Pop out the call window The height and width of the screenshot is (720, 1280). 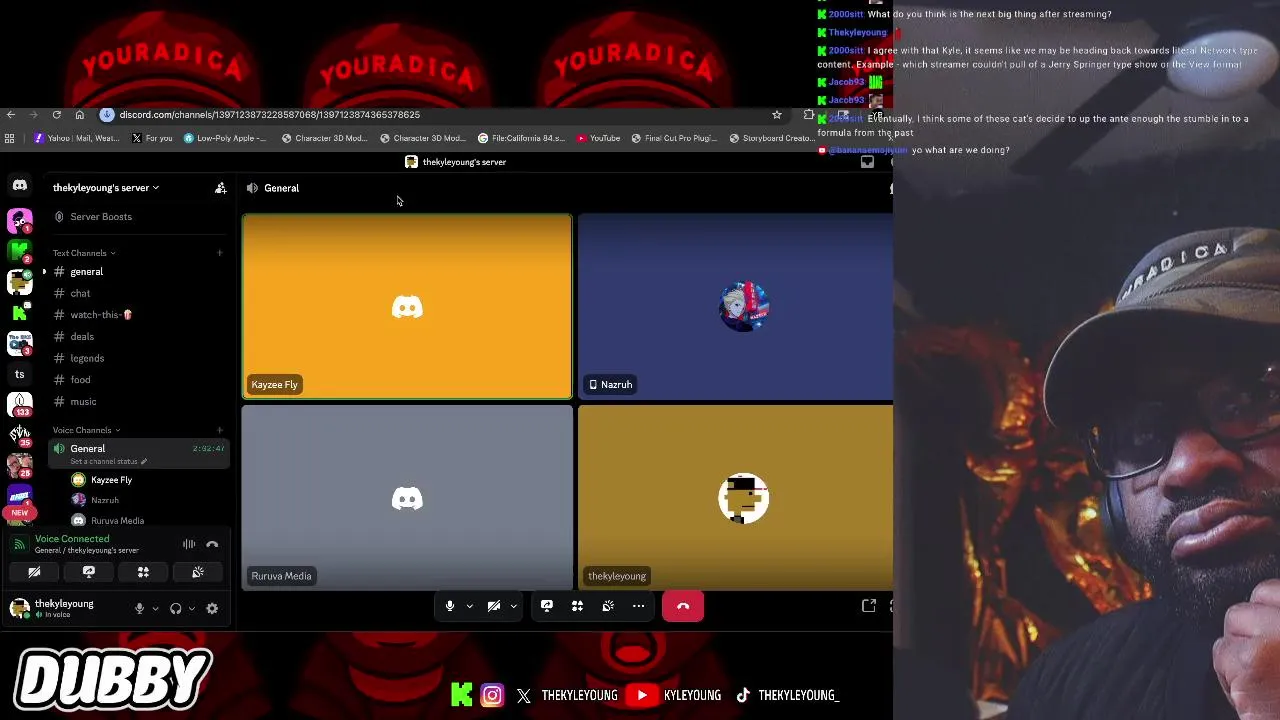[x=869, y=606]
